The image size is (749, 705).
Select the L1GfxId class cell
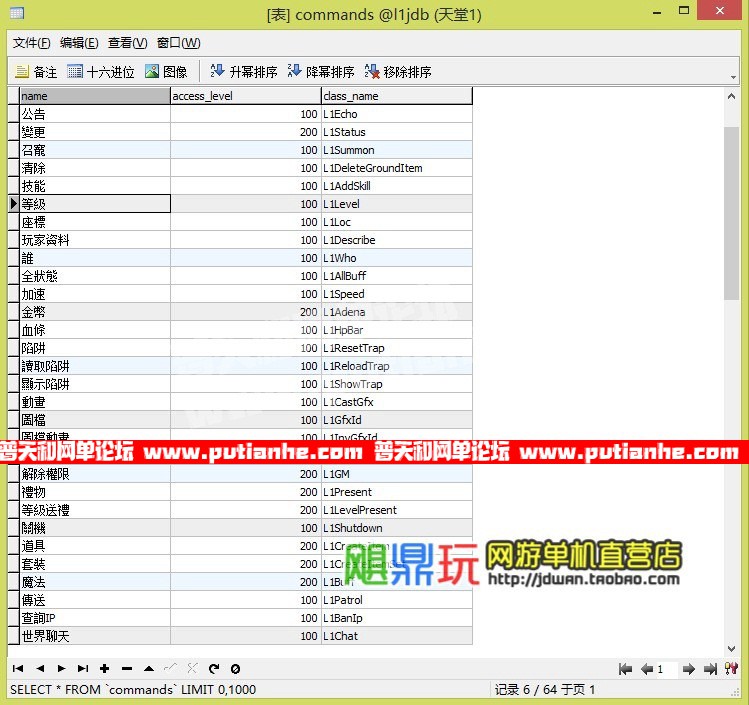coord(397,420)
